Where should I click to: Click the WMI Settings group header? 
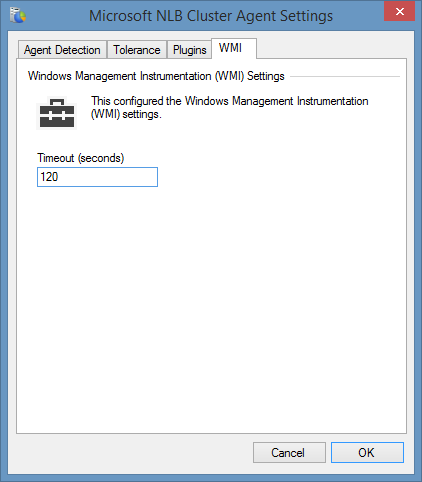(156, 76)
